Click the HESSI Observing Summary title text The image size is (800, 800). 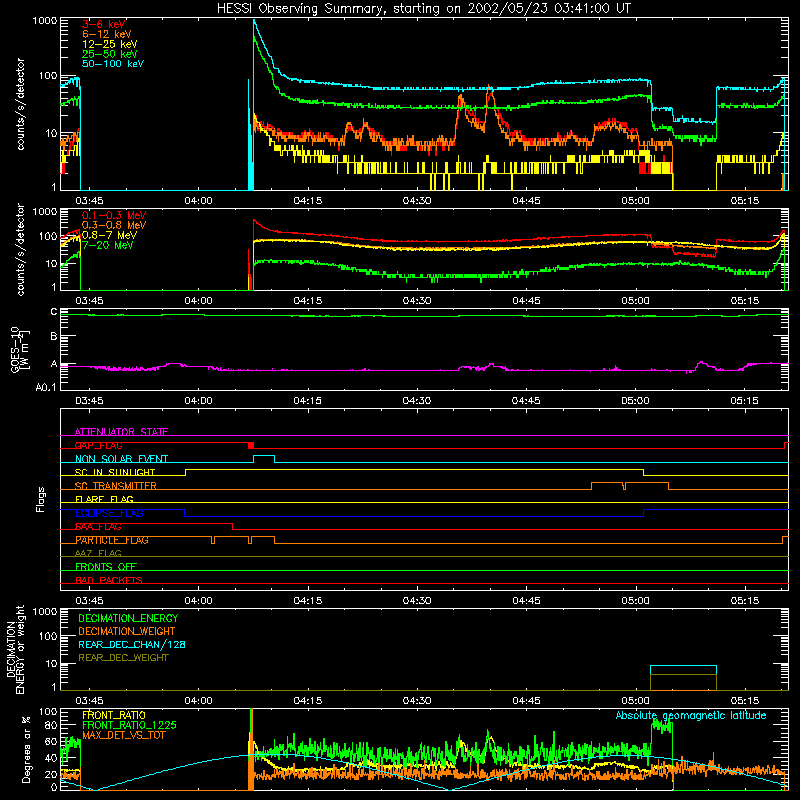tap(423, 9)
